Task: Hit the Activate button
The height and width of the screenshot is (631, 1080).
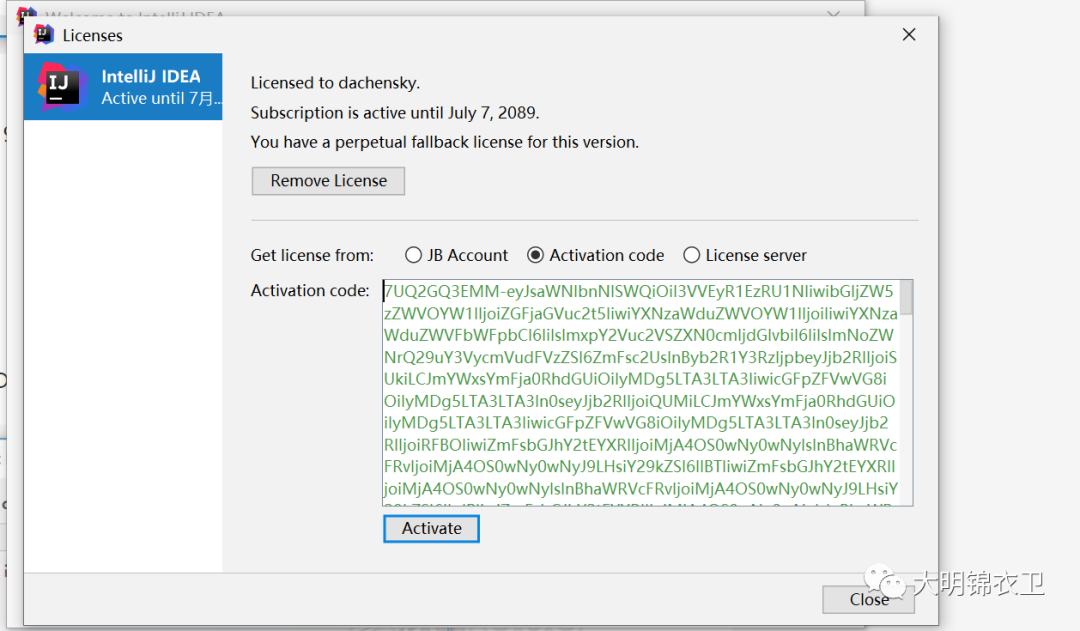Action: 431,528
